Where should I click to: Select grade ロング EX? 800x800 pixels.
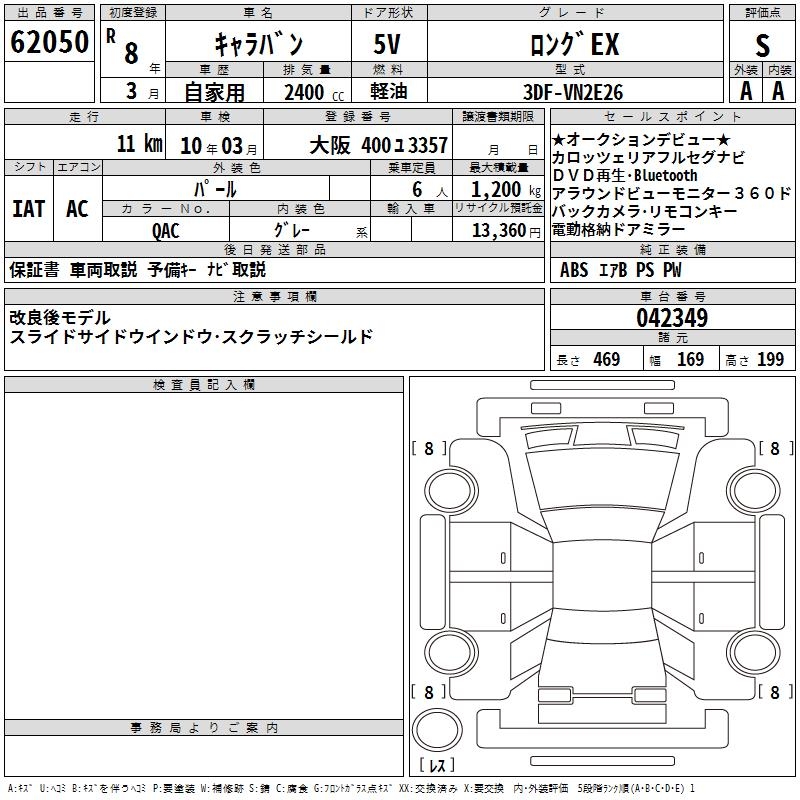point(575,44)
